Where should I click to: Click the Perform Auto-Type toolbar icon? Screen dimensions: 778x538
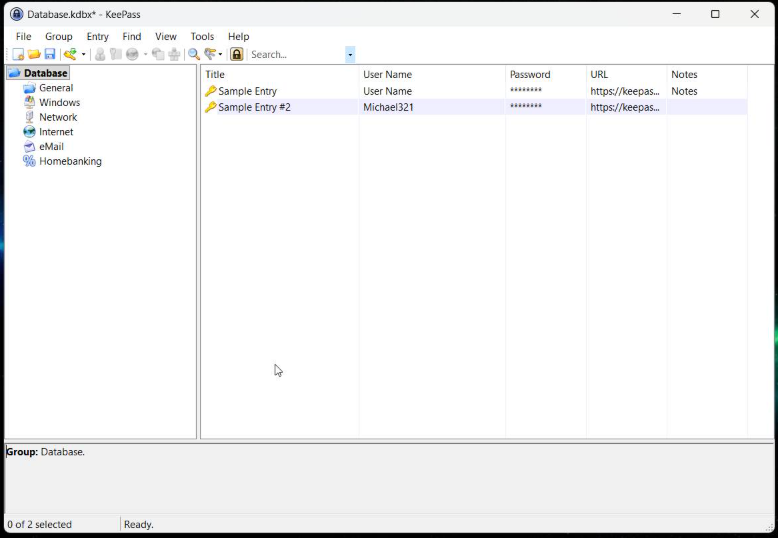click(x=174, y=54)
